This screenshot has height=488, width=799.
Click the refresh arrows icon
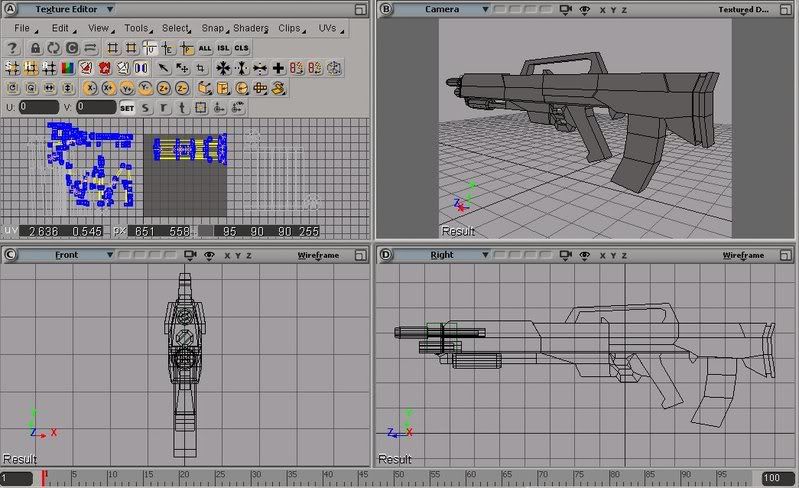point(54,48)
